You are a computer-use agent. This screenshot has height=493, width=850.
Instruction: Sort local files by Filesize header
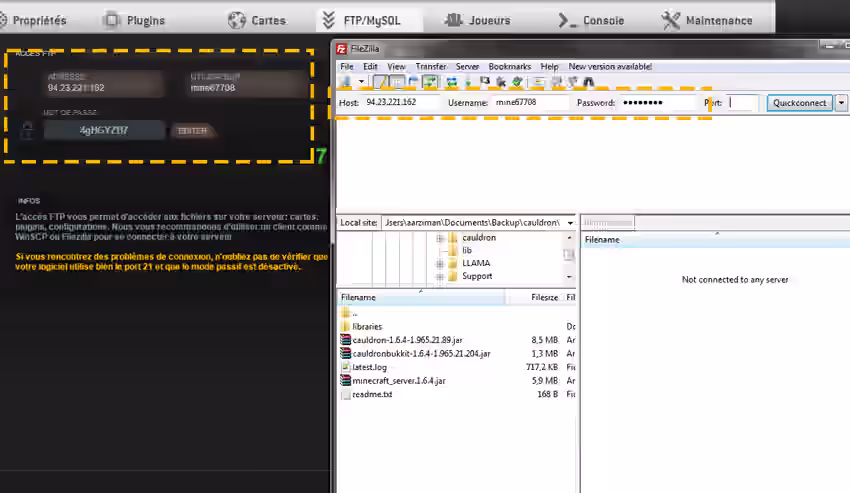click(535, 297)
